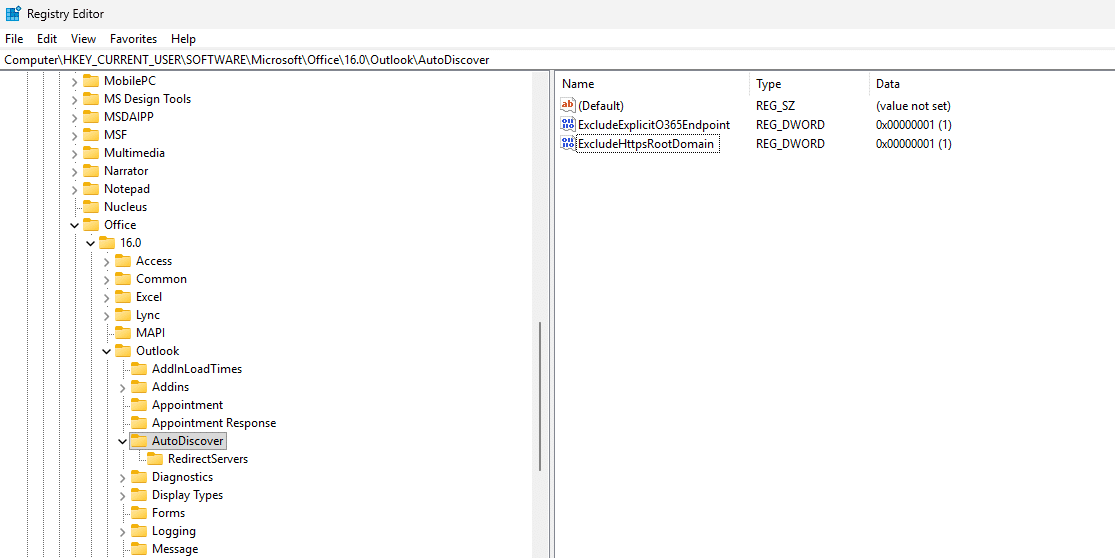Click the ExcludeExplicitO365Endpoint DWORD icon
Viewport: 1115px width, 558px height.
(x=568, y=124)
